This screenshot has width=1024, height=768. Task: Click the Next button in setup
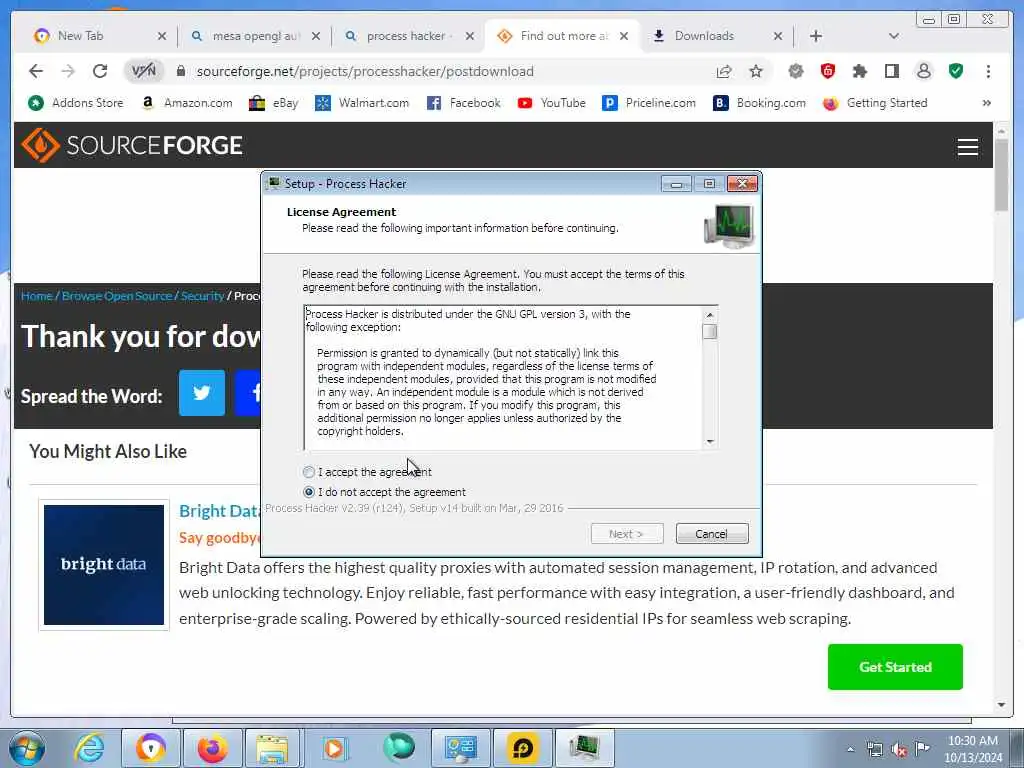(x=627, y=534)
